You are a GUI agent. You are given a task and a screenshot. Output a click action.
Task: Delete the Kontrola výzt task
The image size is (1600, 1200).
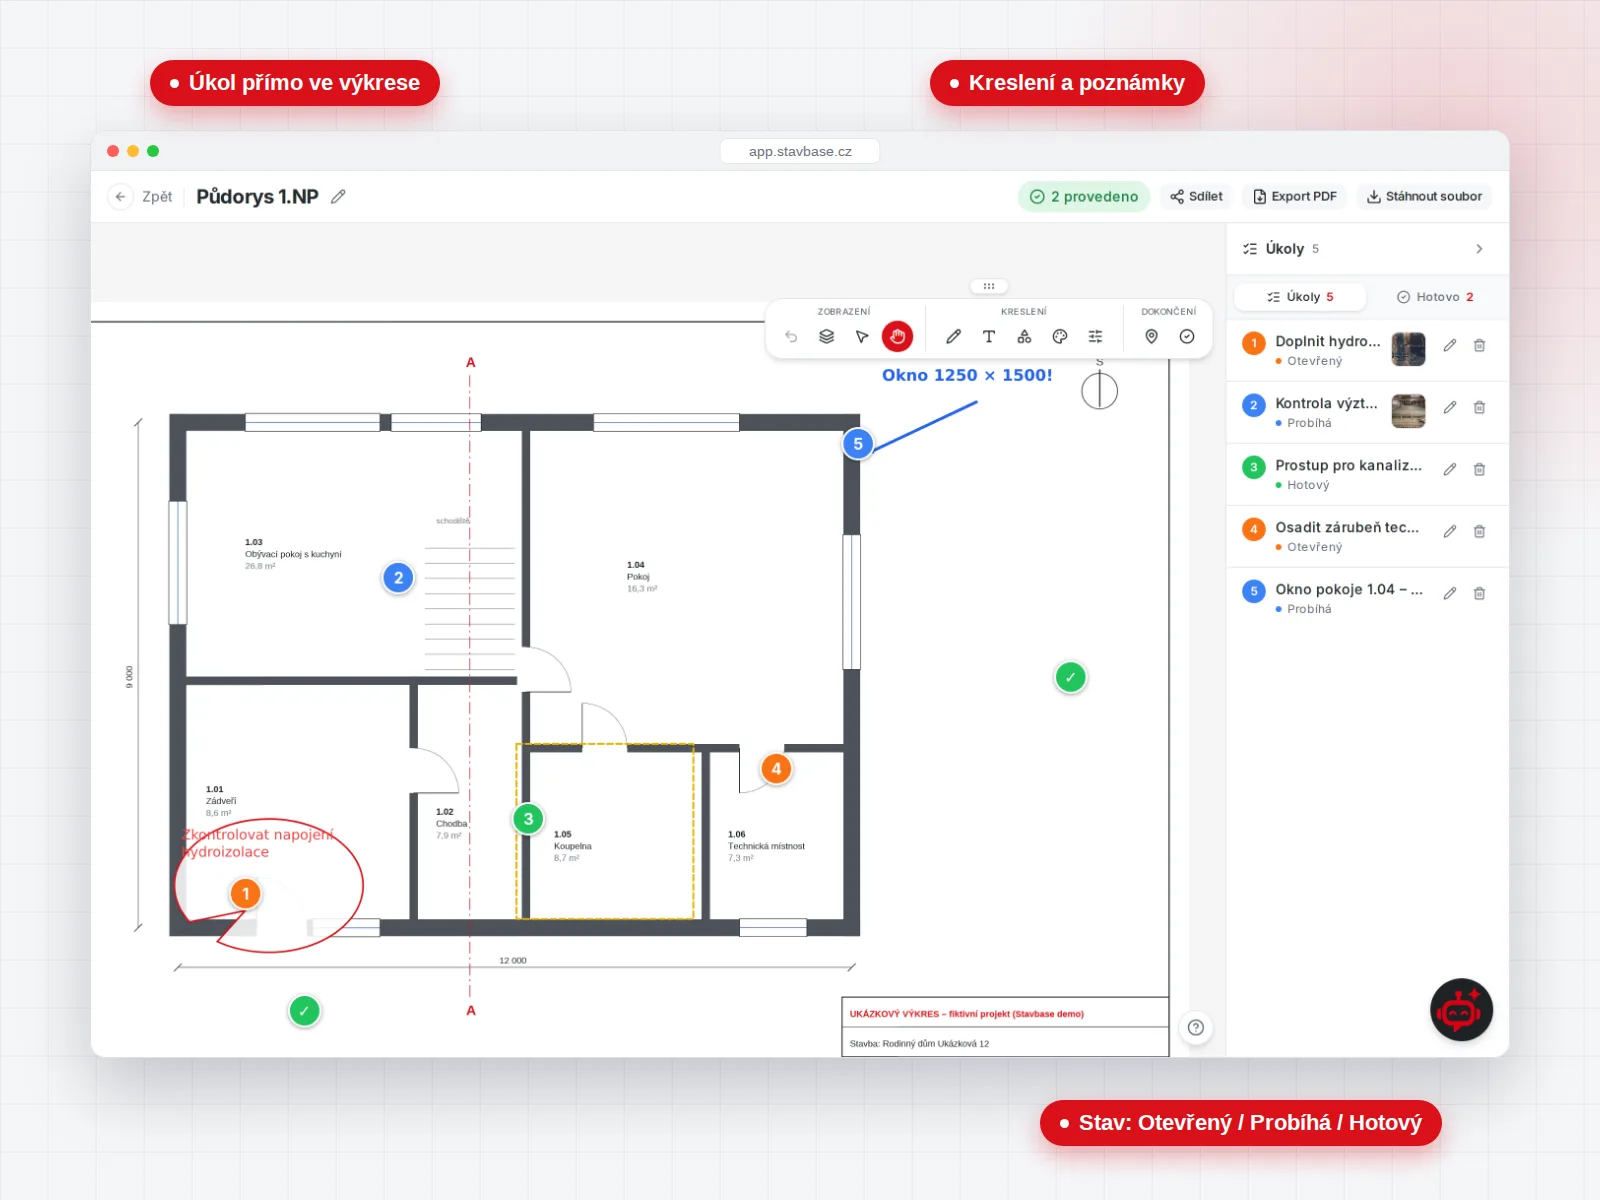click(1479, 407)
